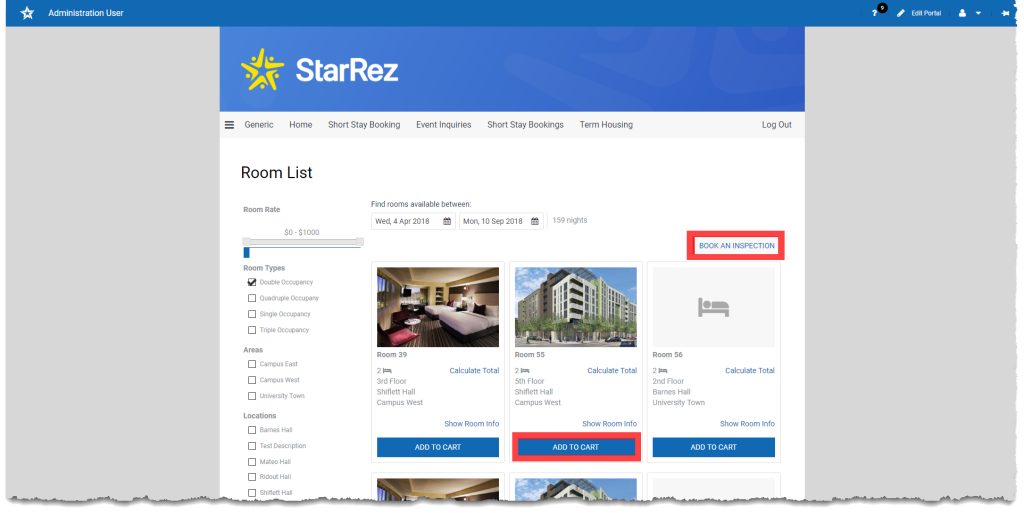
Task: Go to the Short Stay Booking menu item
Action: click(x=364, y=125)
